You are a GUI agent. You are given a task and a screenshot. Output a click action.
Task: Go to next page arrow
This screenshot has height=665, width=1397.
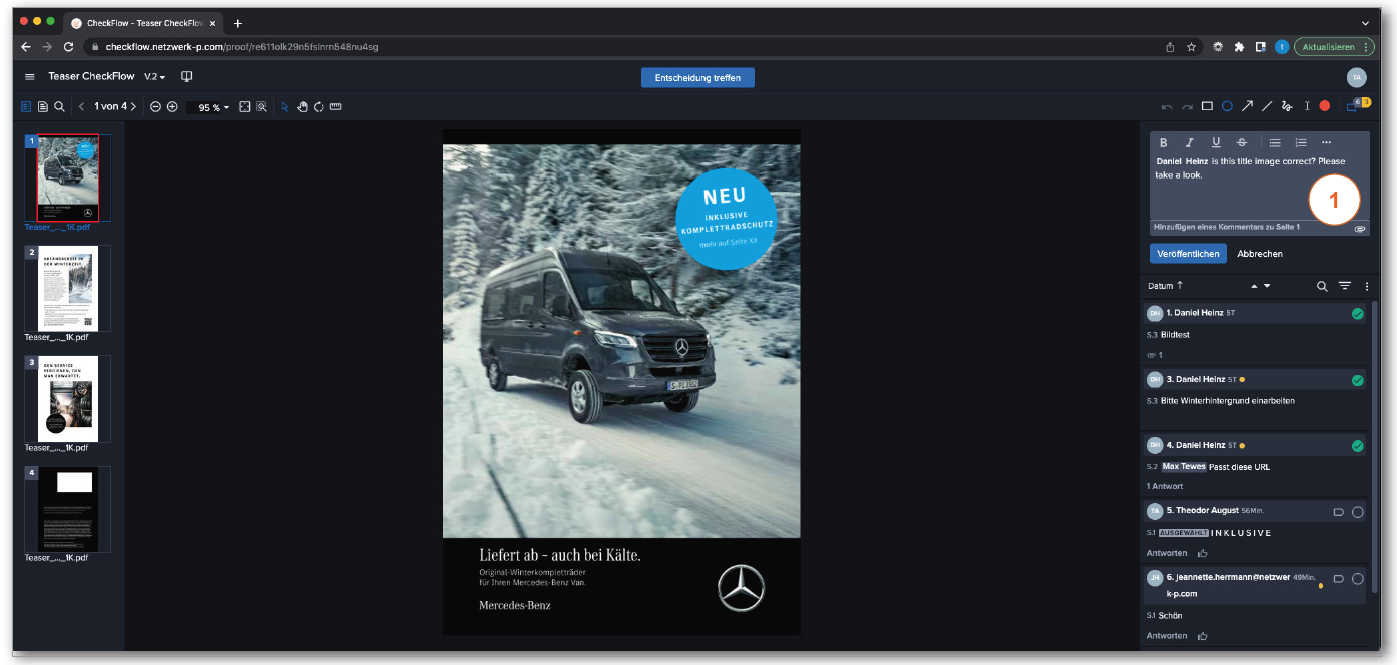tap(133, 106)
